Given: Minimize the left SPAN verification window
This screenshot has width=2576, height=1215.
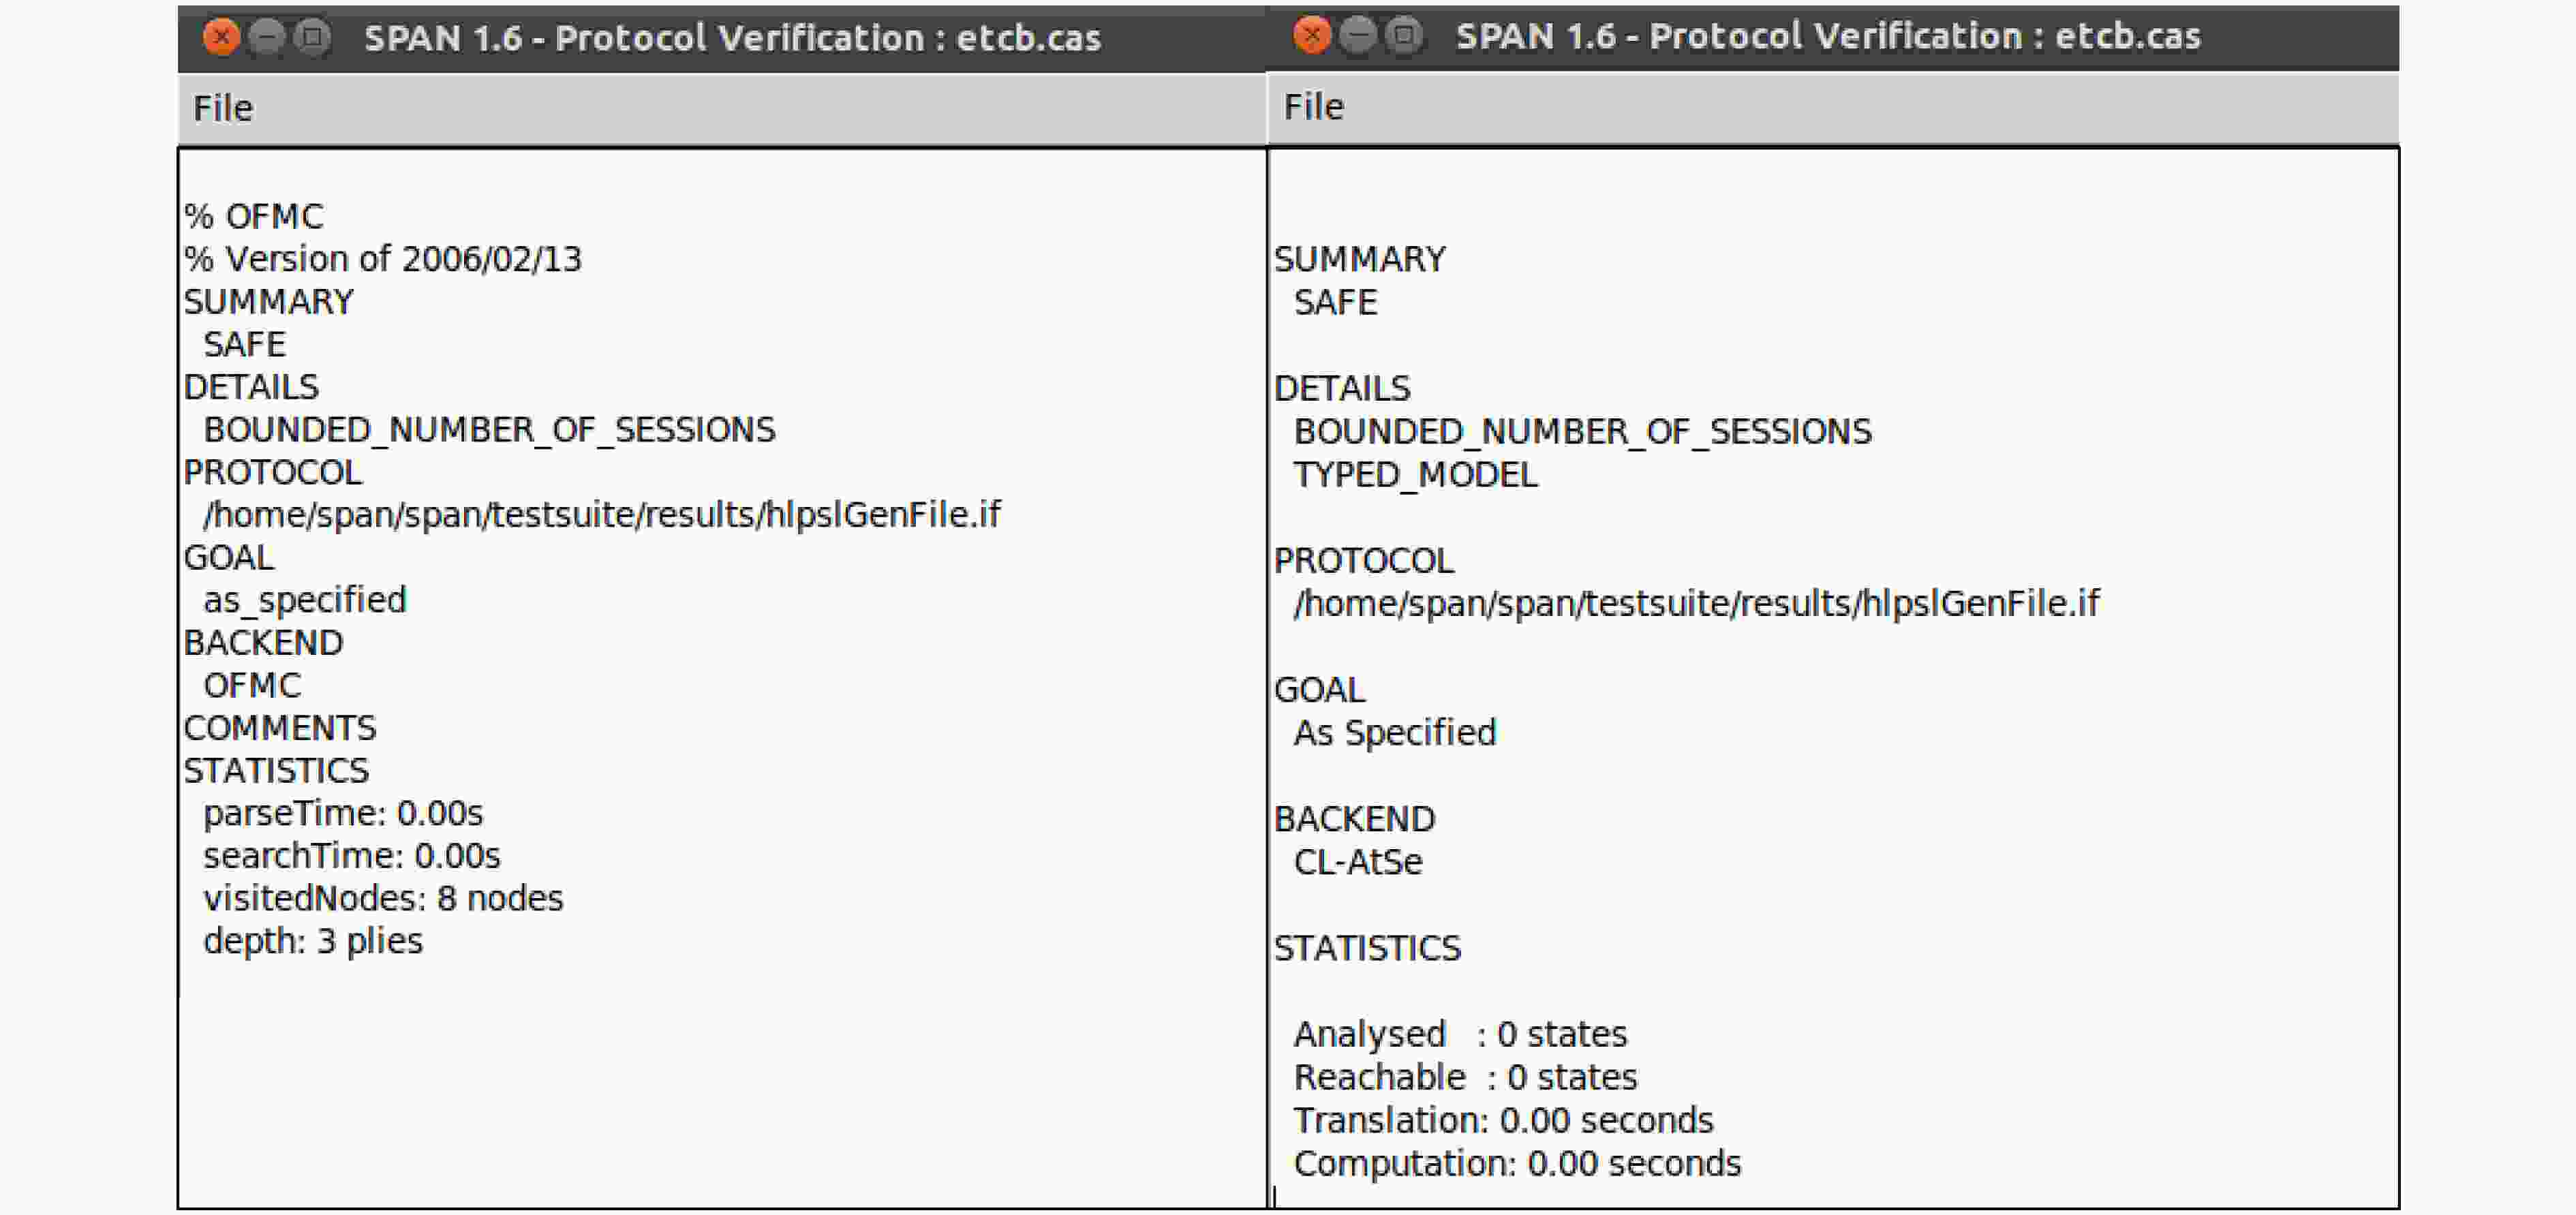Looking at the screenshot, I should click(266, 38).
